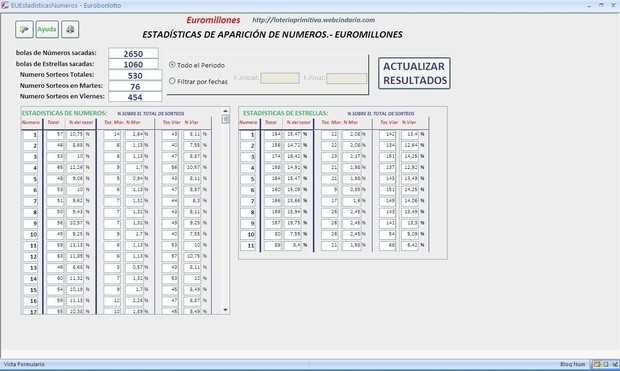This screenshot has height=371, width=620.
Task: Click the numbers list scroll up arrow
Action: click(225, 111)
